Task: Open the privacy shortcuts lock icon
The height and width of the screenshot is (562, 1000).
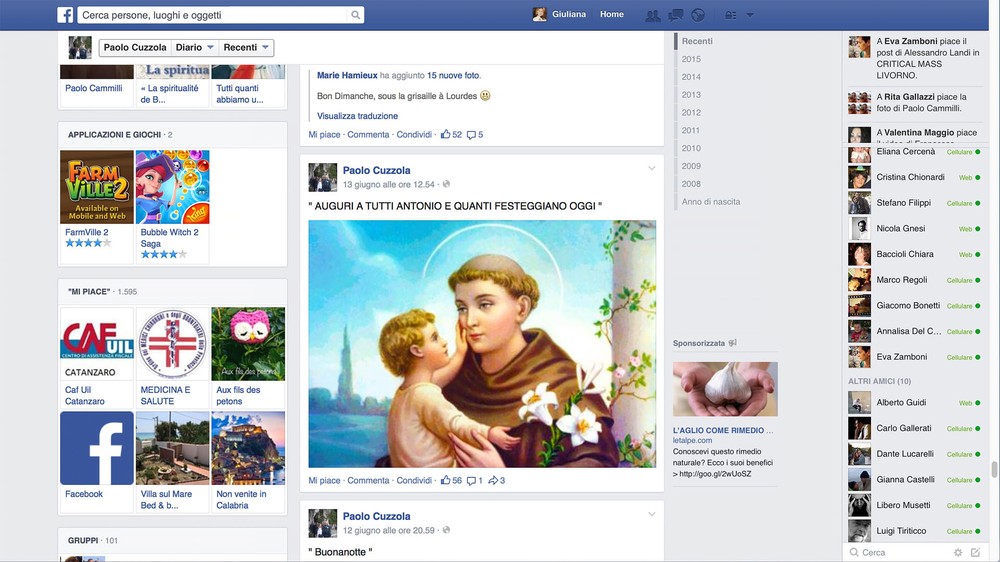Action: (x=731, y=15)
